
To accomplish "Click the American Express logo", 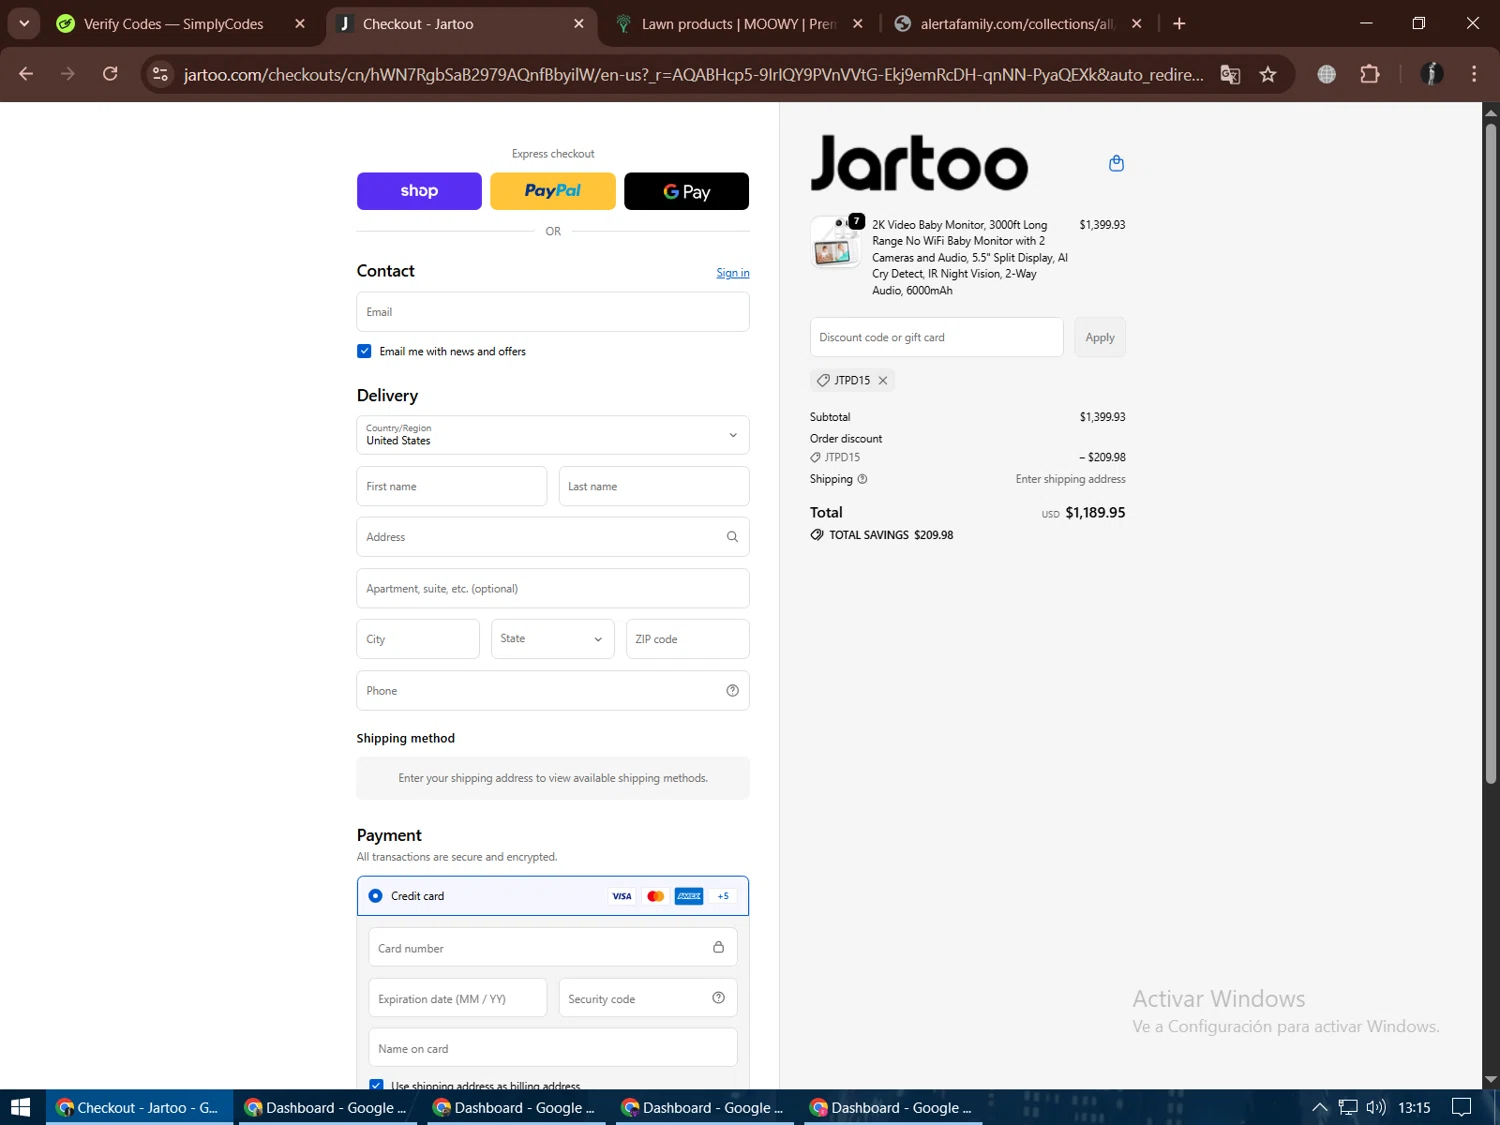I will click(689, 896).
